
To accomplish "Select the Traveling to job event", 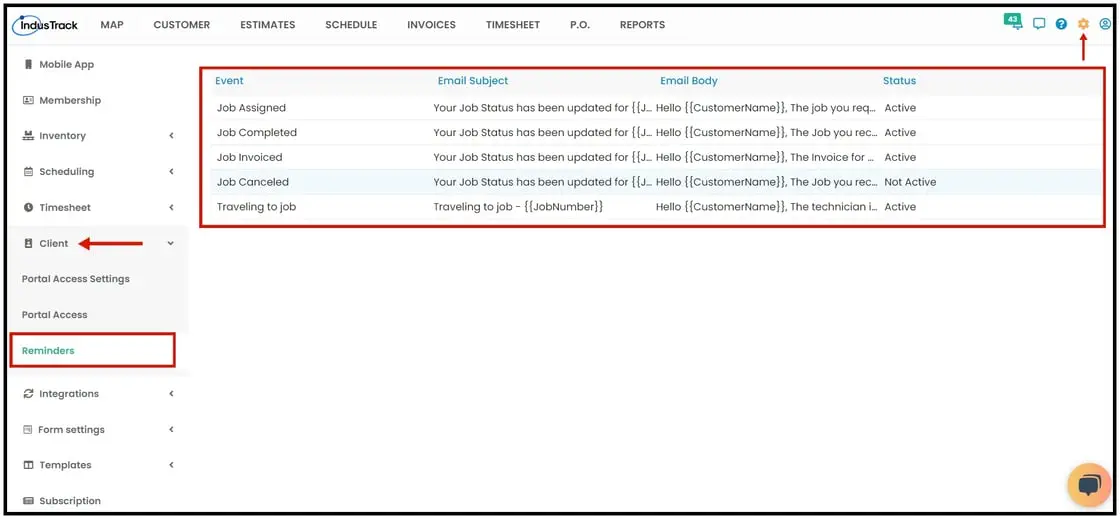I will [256, 207].
